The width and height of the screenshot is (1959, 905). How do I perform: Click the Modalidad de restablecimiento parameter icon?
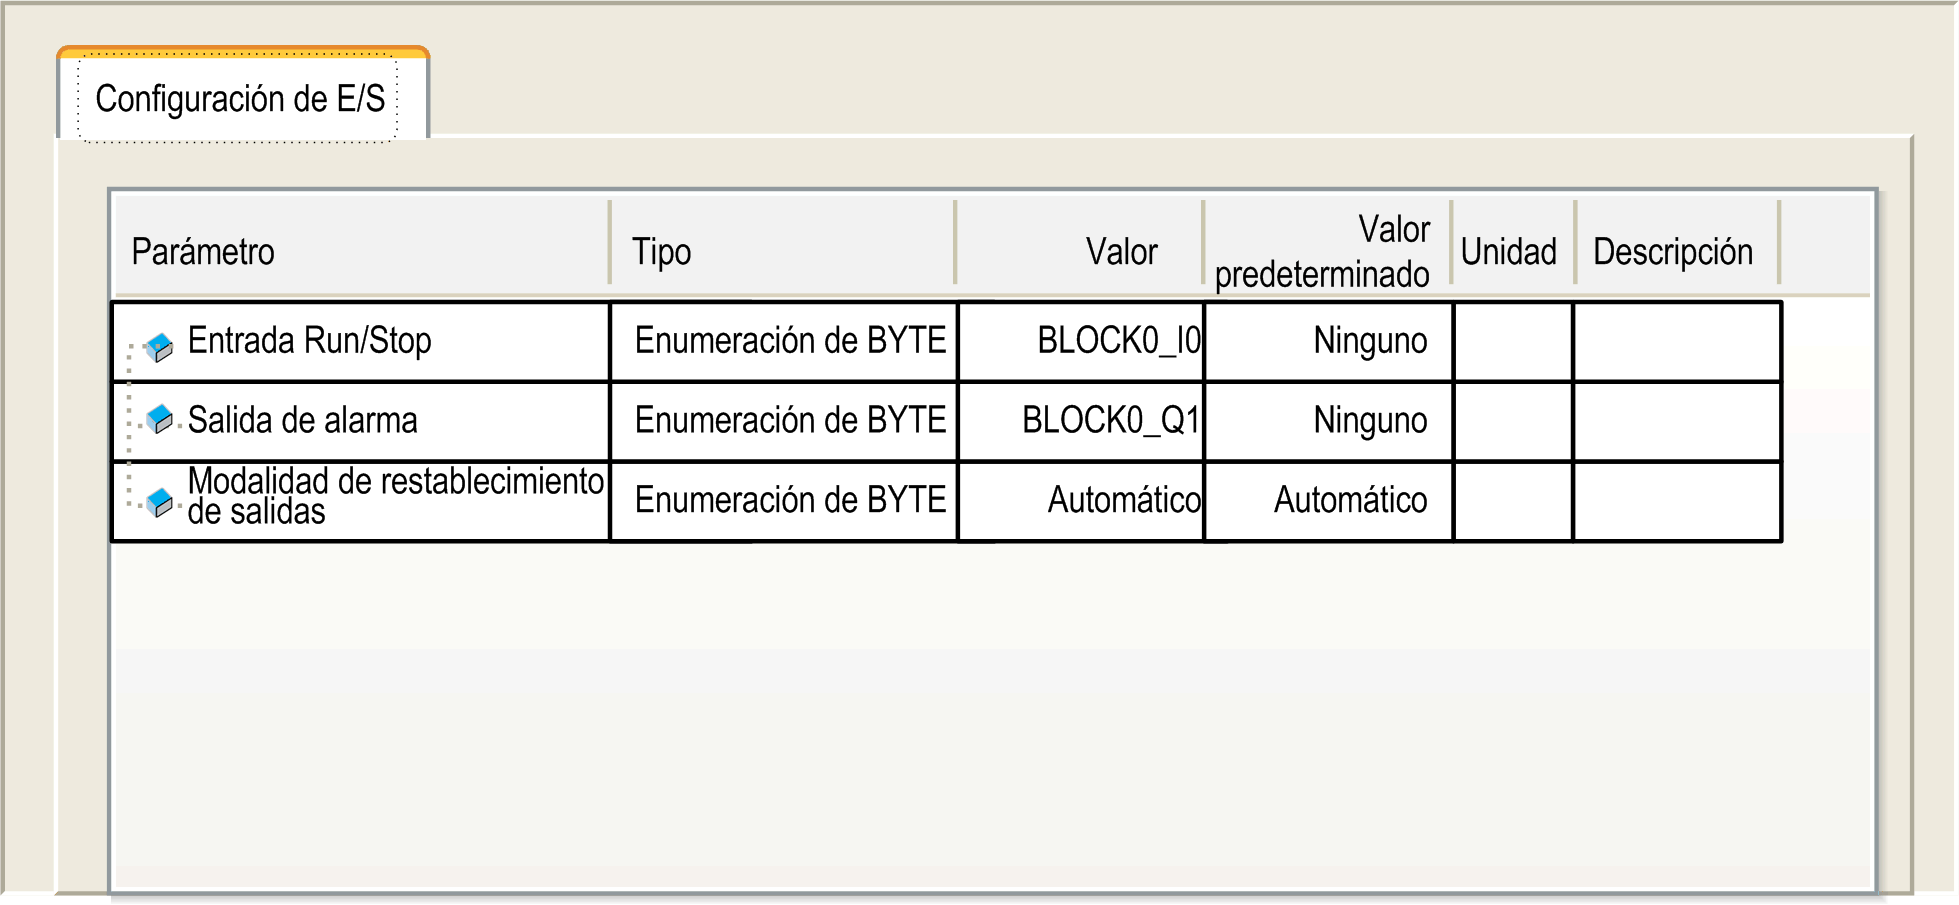(159, 502)
